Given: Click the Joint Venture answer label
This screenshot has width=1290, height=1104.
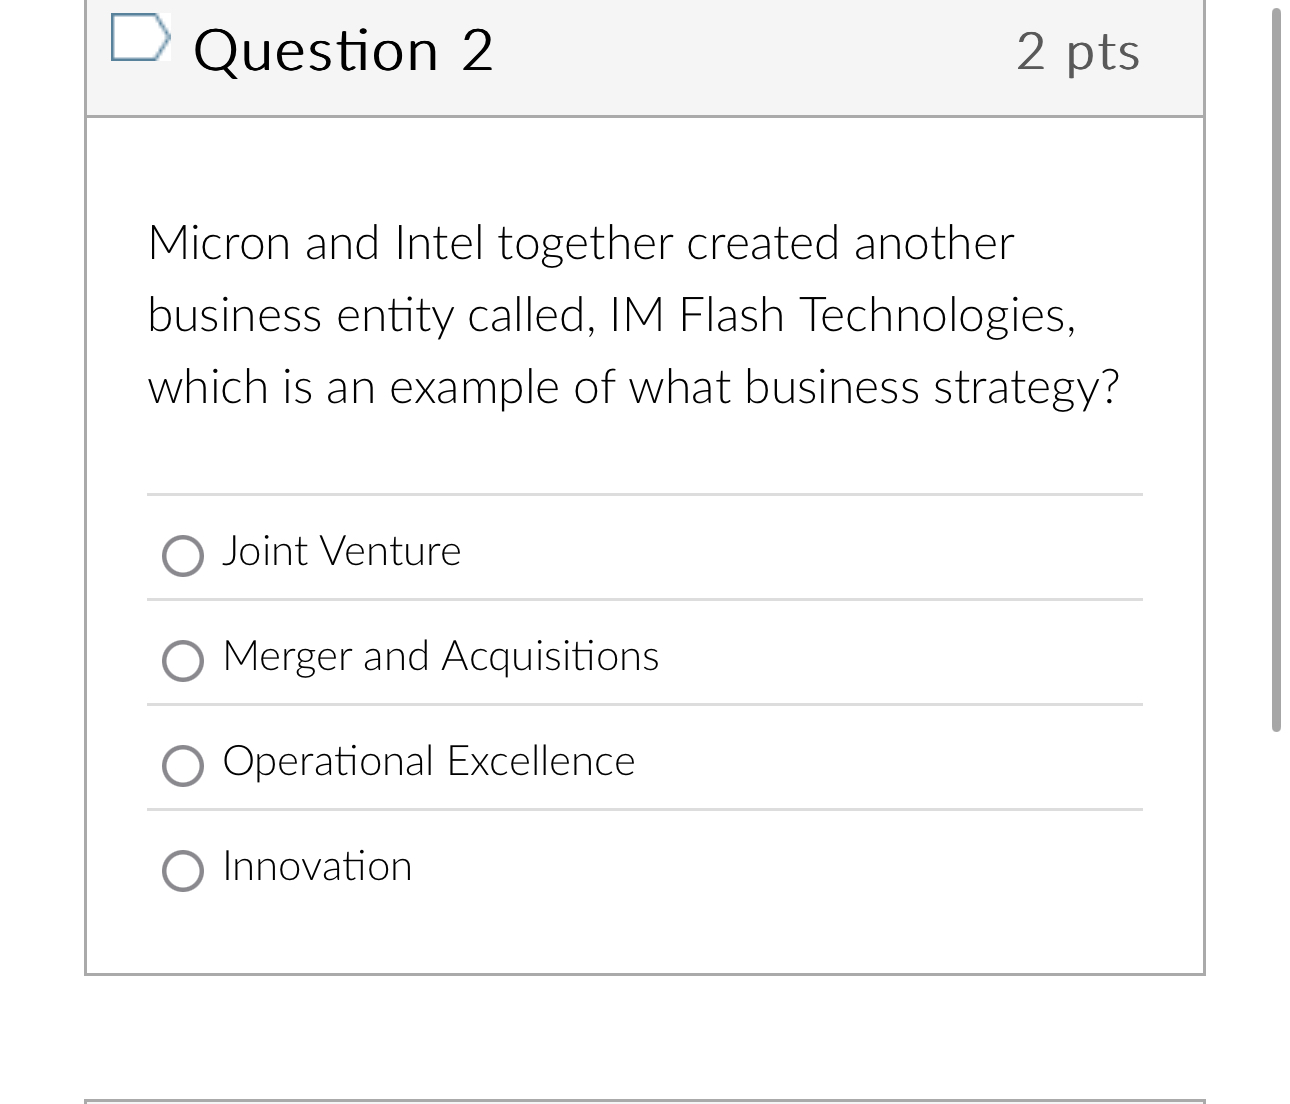Looking at the screenshot, I should pyautogui.click(x=341, y=551).
